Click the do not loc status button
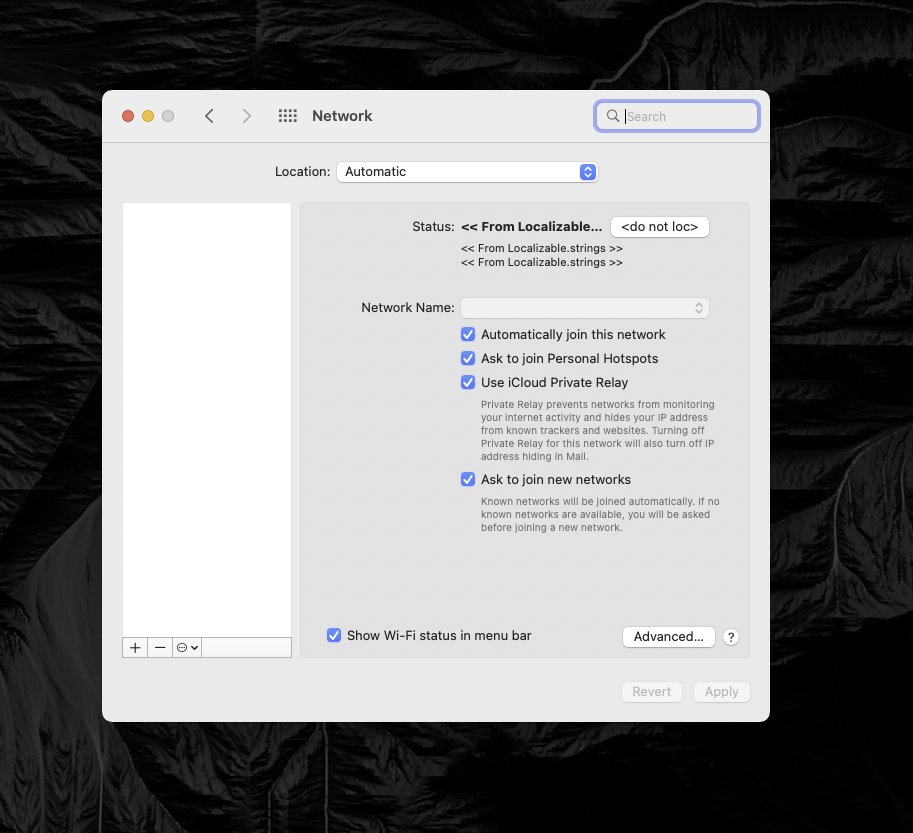913x833 pixels. (x=659, y=226)
